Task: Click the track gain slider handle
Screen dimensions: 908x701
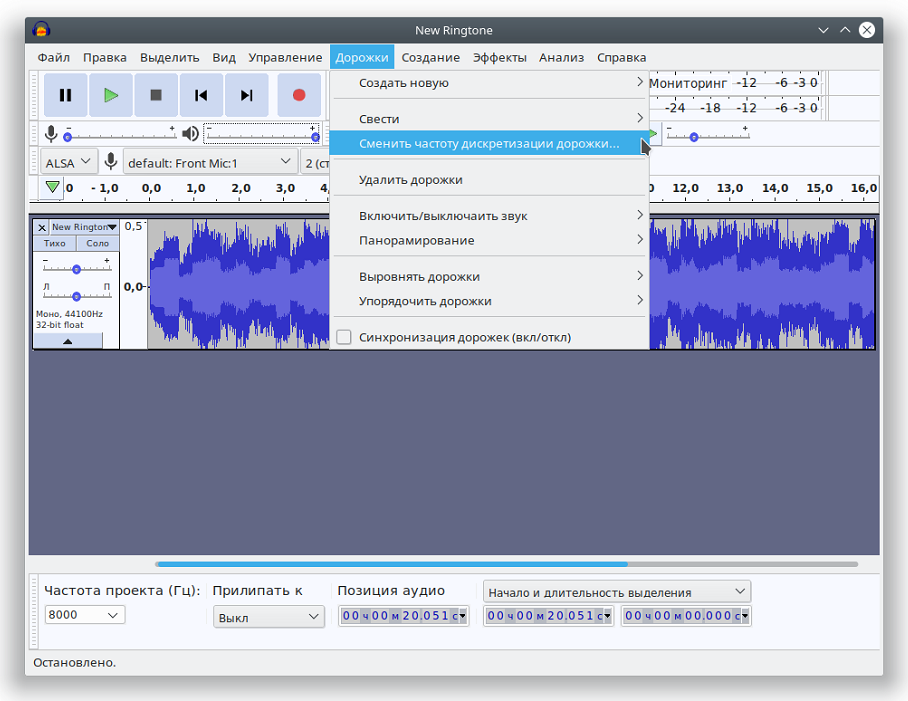Action: [76, 269]
